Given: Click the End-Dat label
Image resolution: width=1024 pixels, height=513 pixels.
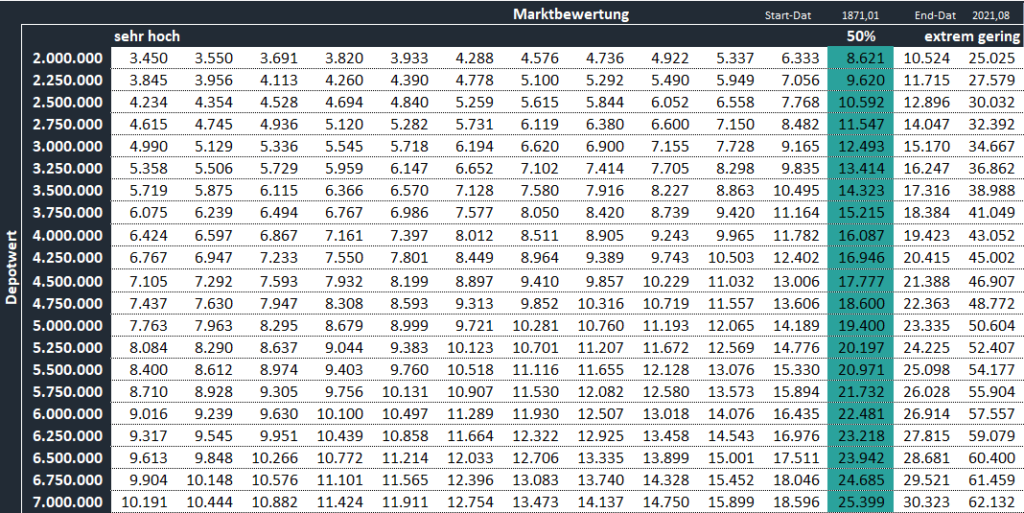Looking at the screenshot, I should click(x=935, y=16).
